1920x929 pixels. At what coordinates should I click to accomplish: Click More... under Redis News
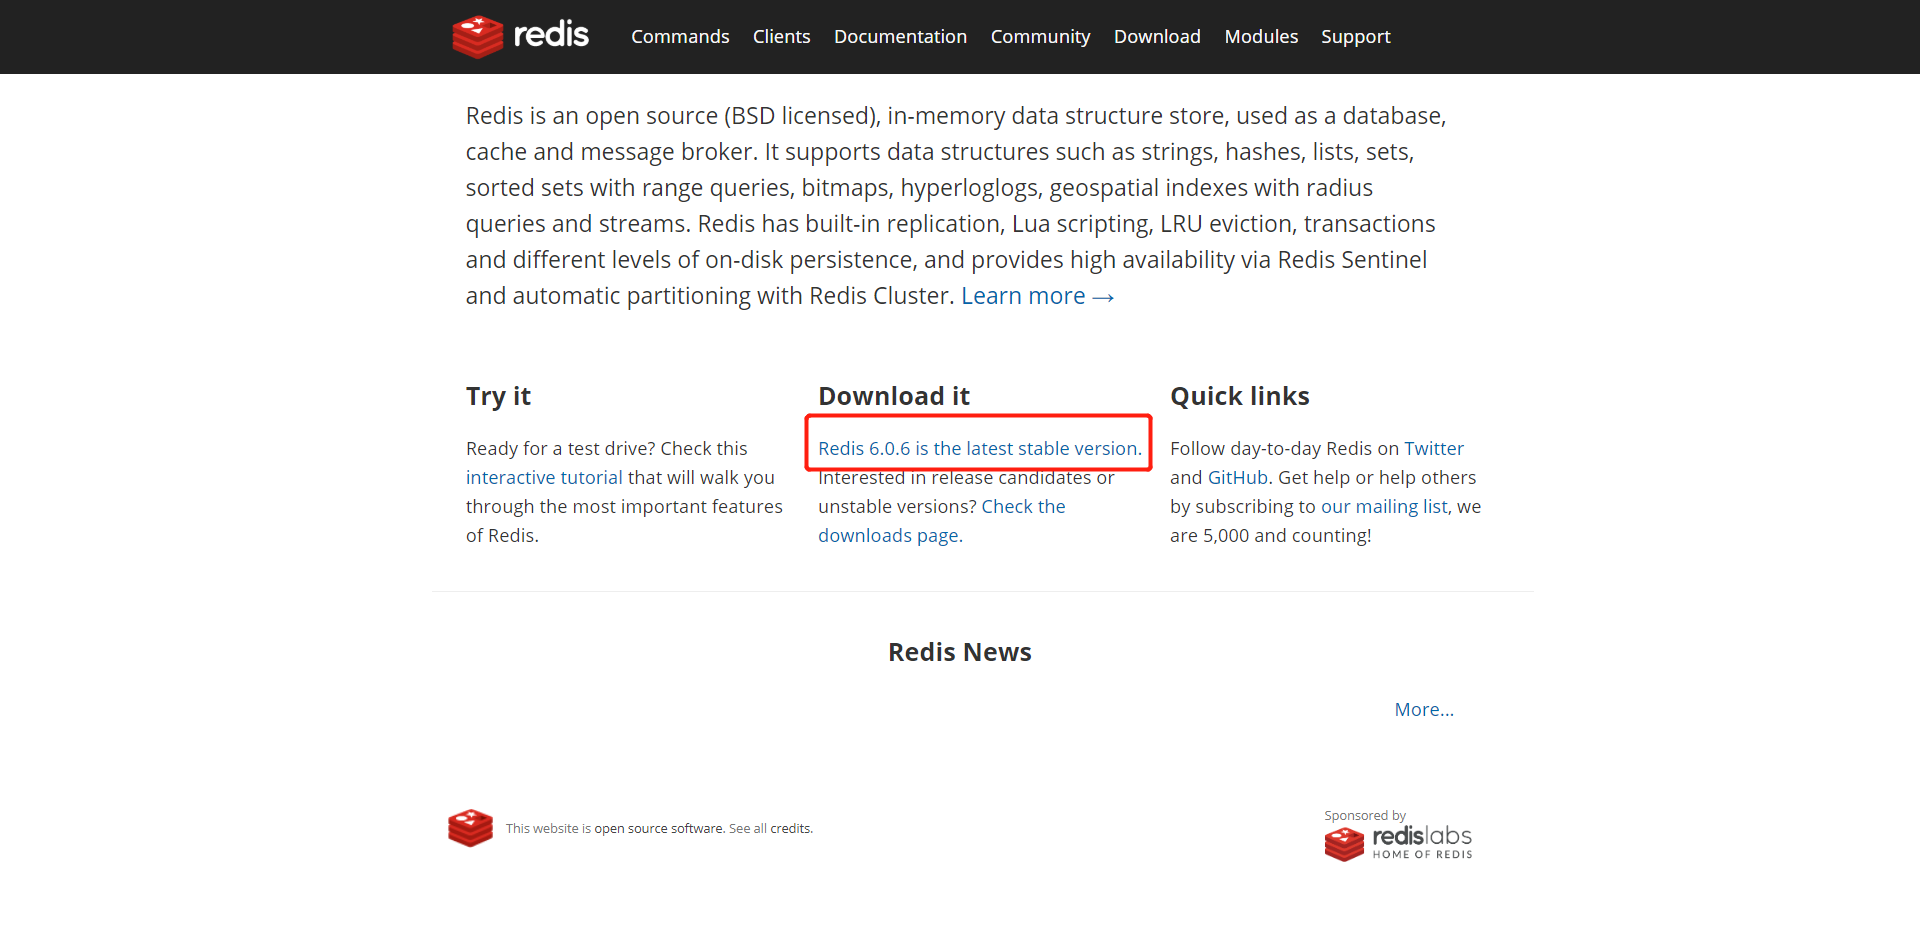click(x=1424, y=710)
